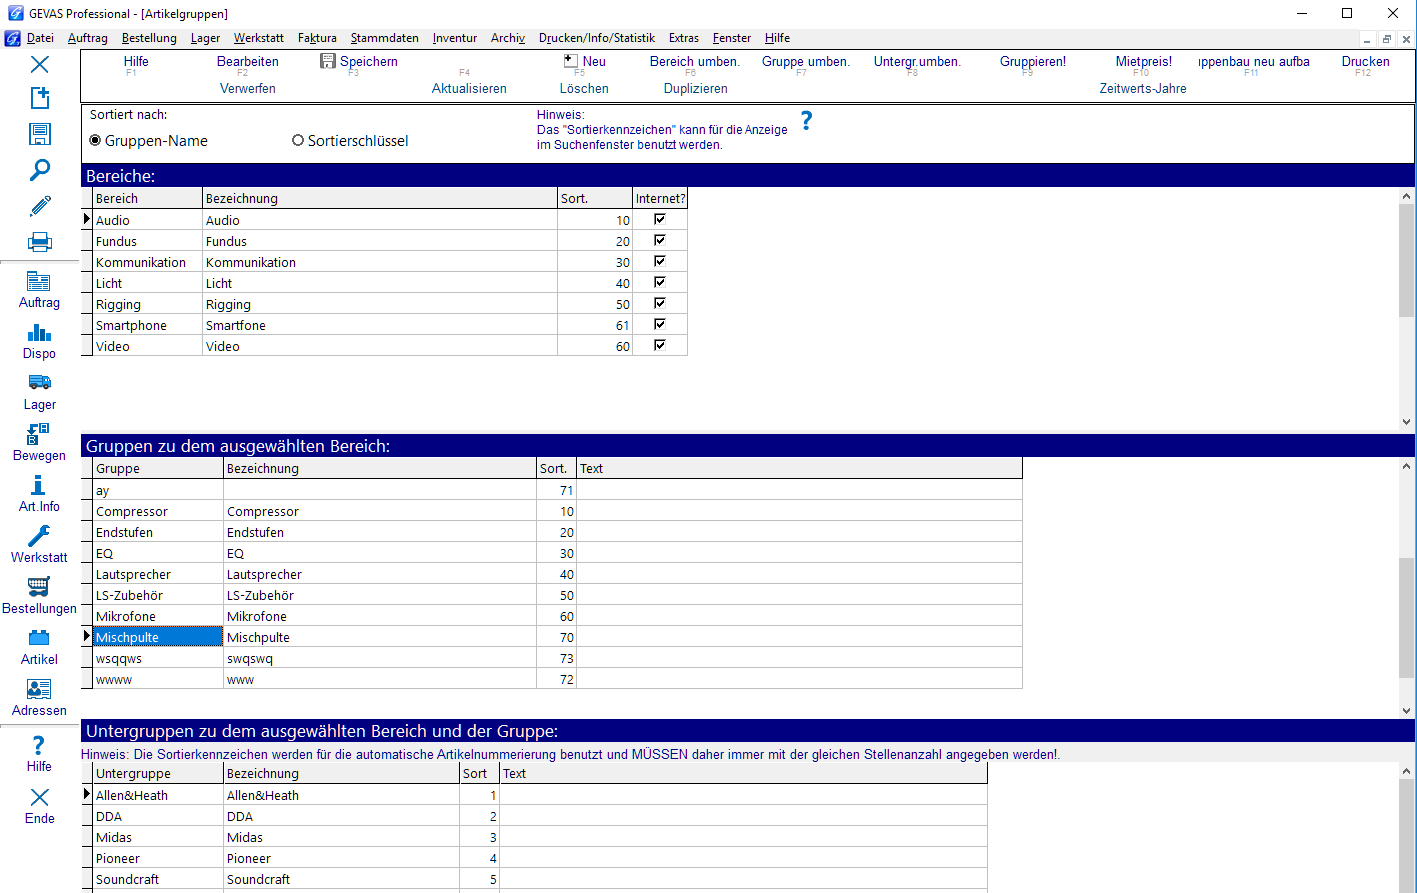The height and width of the screenshot is (893, 1417).
Task: Open the Adressen contacts icon
Action: tap(39, 689)
